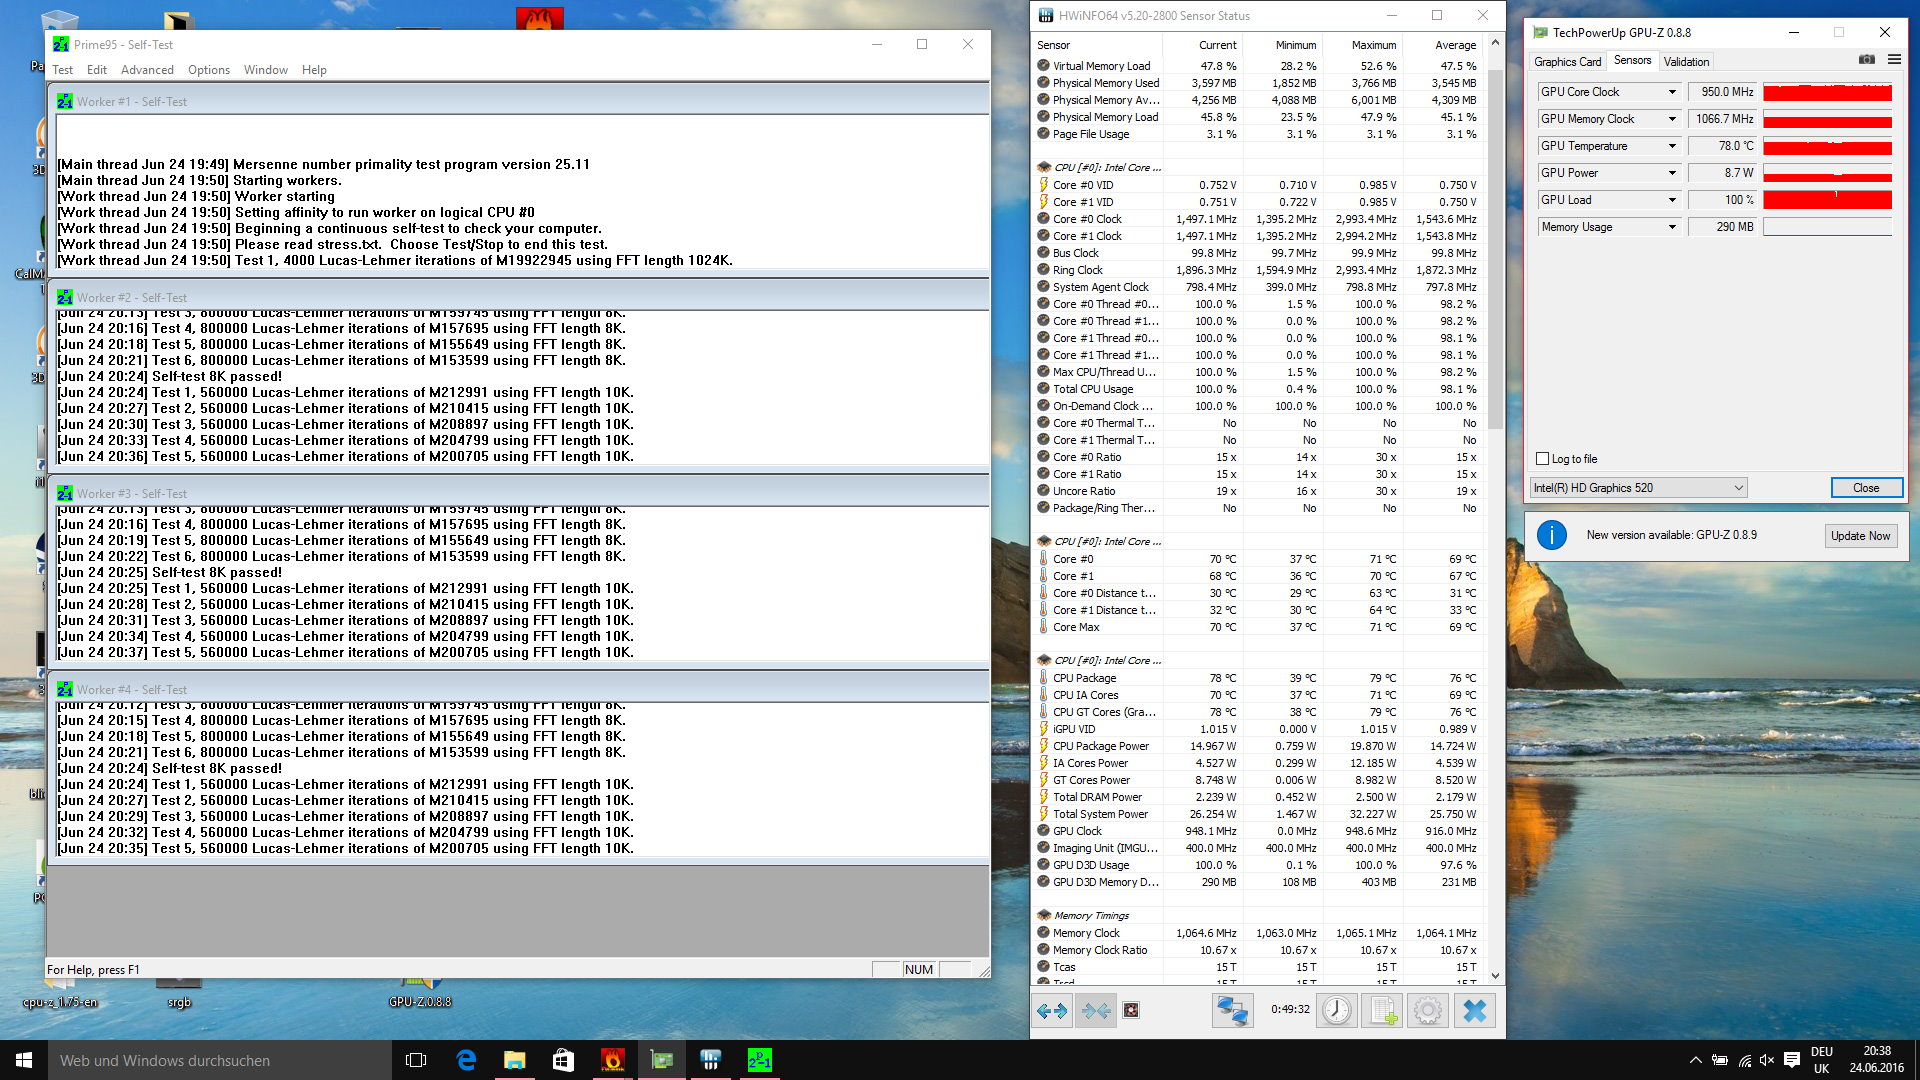
Task: Reset HWiNFO timer with clock icon
Action: tap(1336, 1011)
